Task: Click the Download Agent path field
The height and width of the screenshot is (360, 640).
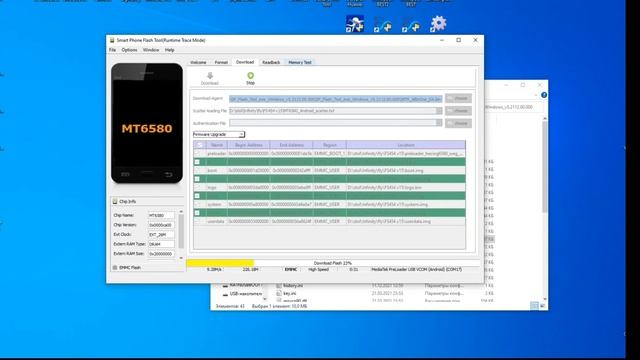Action: [x=336, y=99]
